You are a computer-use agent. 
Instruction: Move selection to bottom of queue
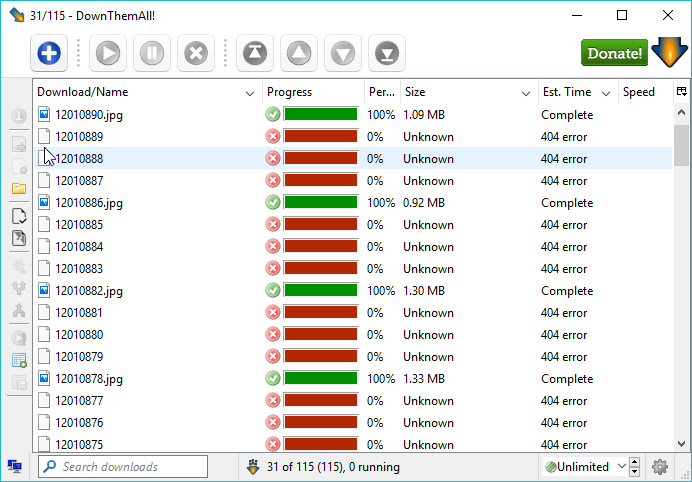[387, 53]
